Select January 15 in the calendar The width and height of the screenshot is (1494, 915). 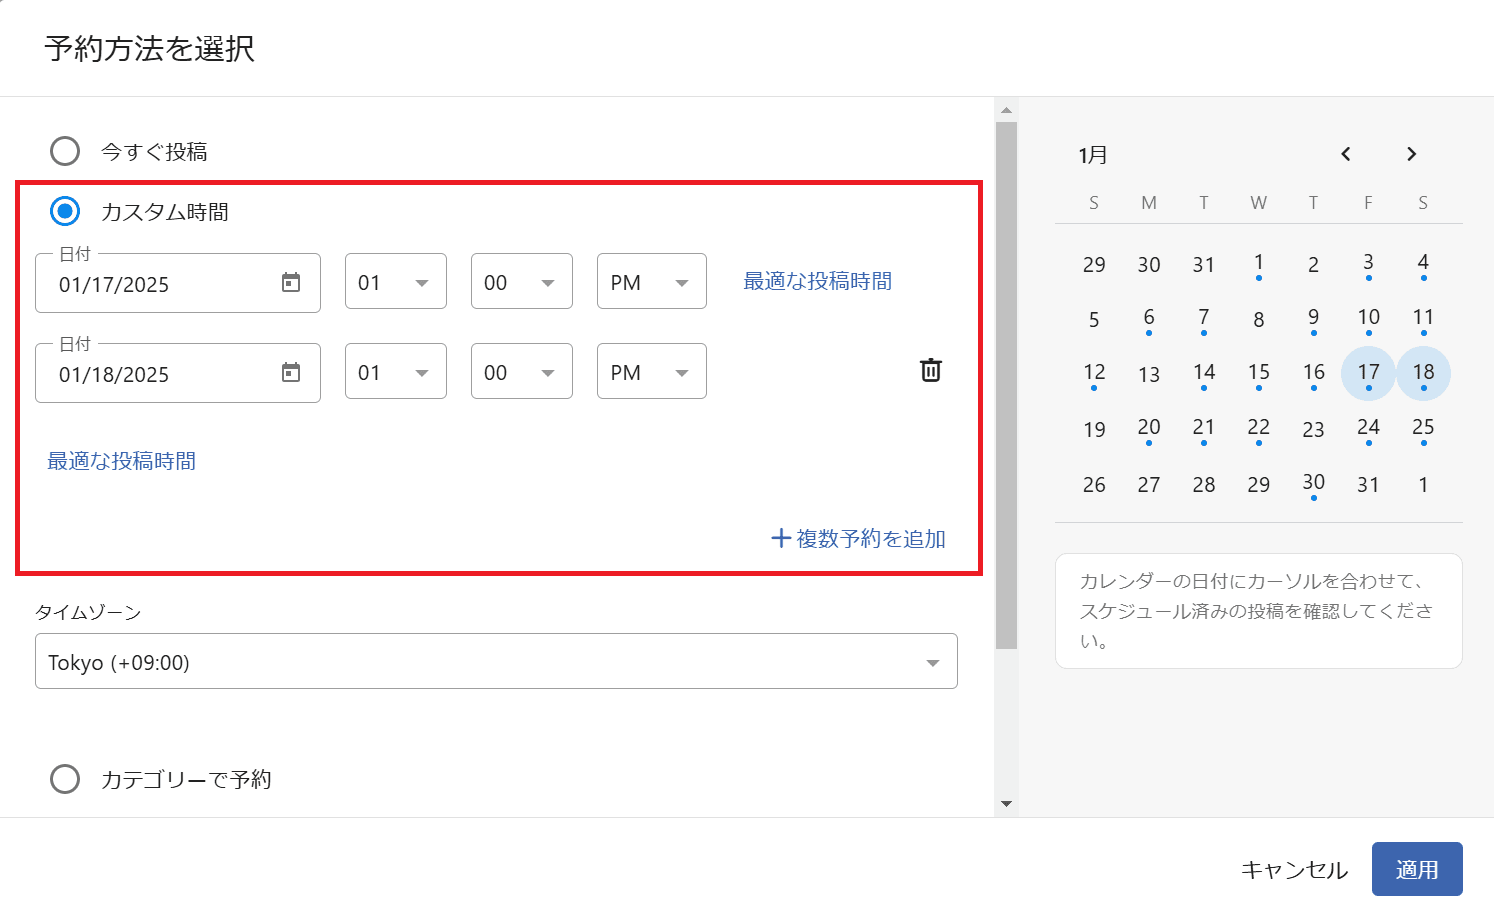1259,373
